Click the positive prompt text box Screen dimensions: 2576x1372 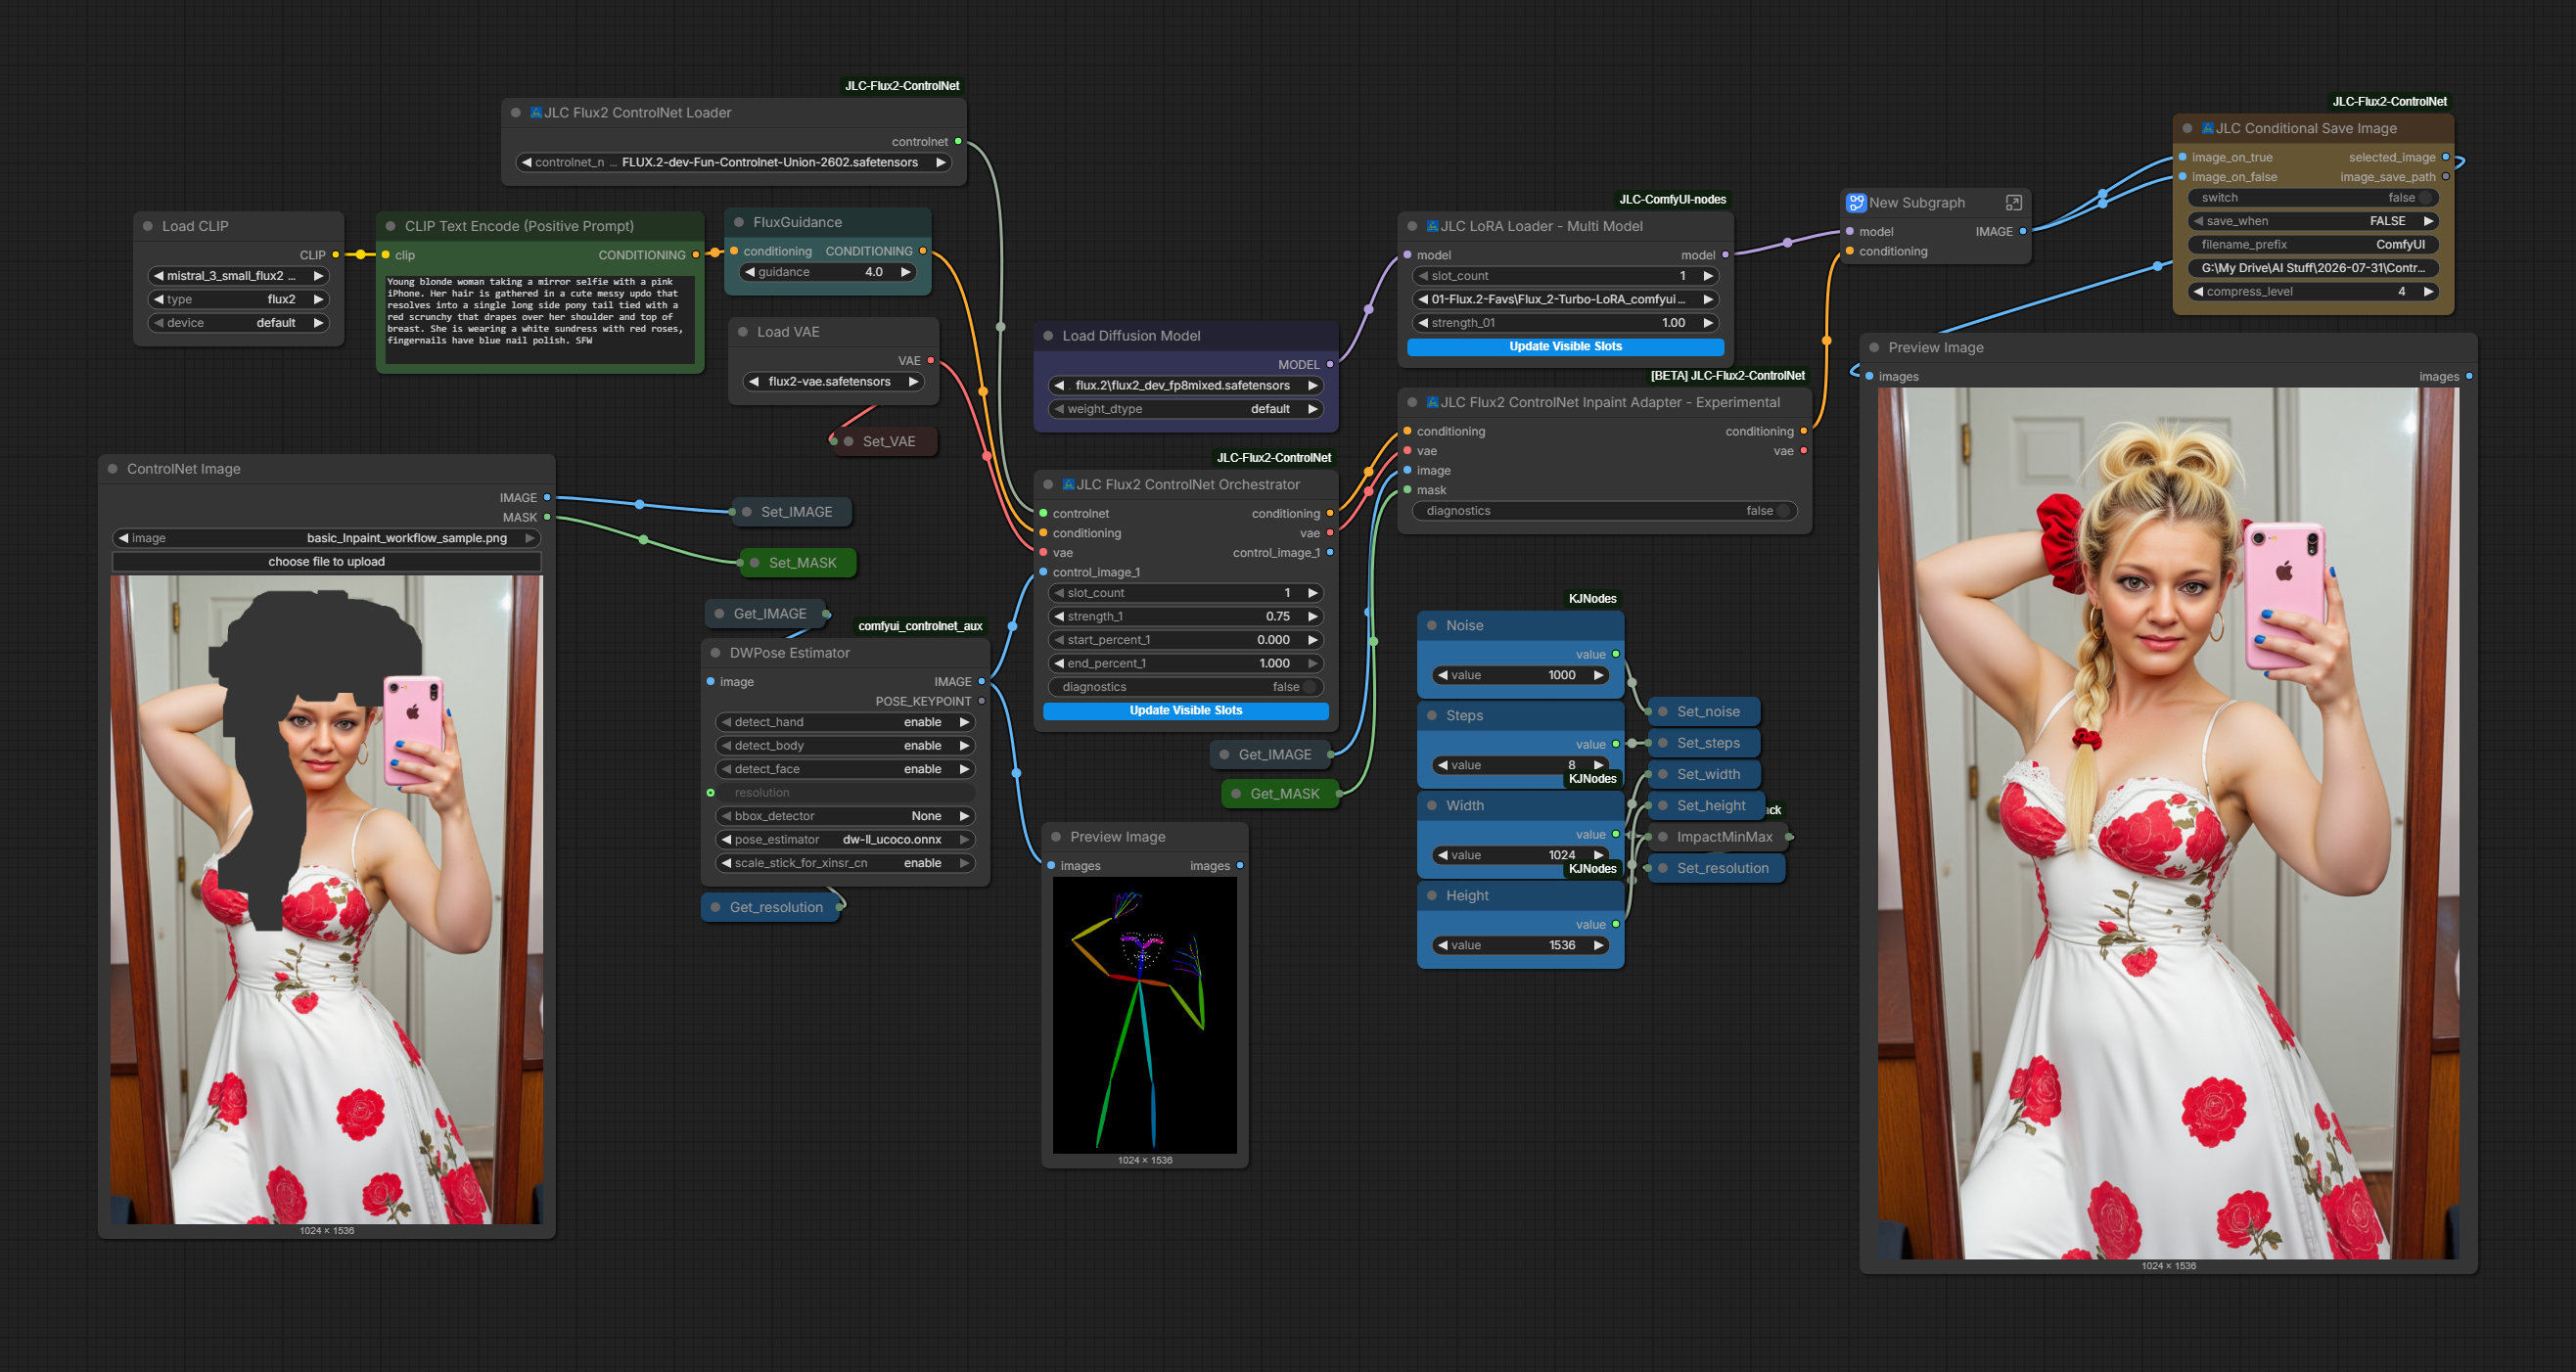click(540, 320)
